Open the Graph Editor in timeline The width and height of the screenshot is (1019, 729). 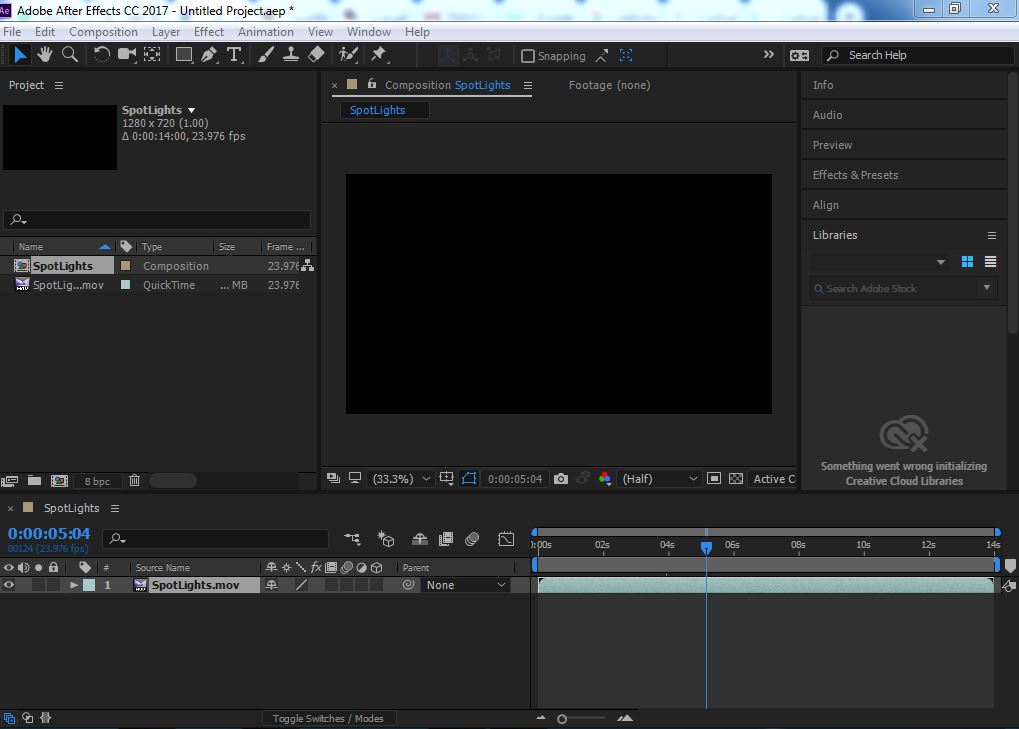[x=506, y=539]
